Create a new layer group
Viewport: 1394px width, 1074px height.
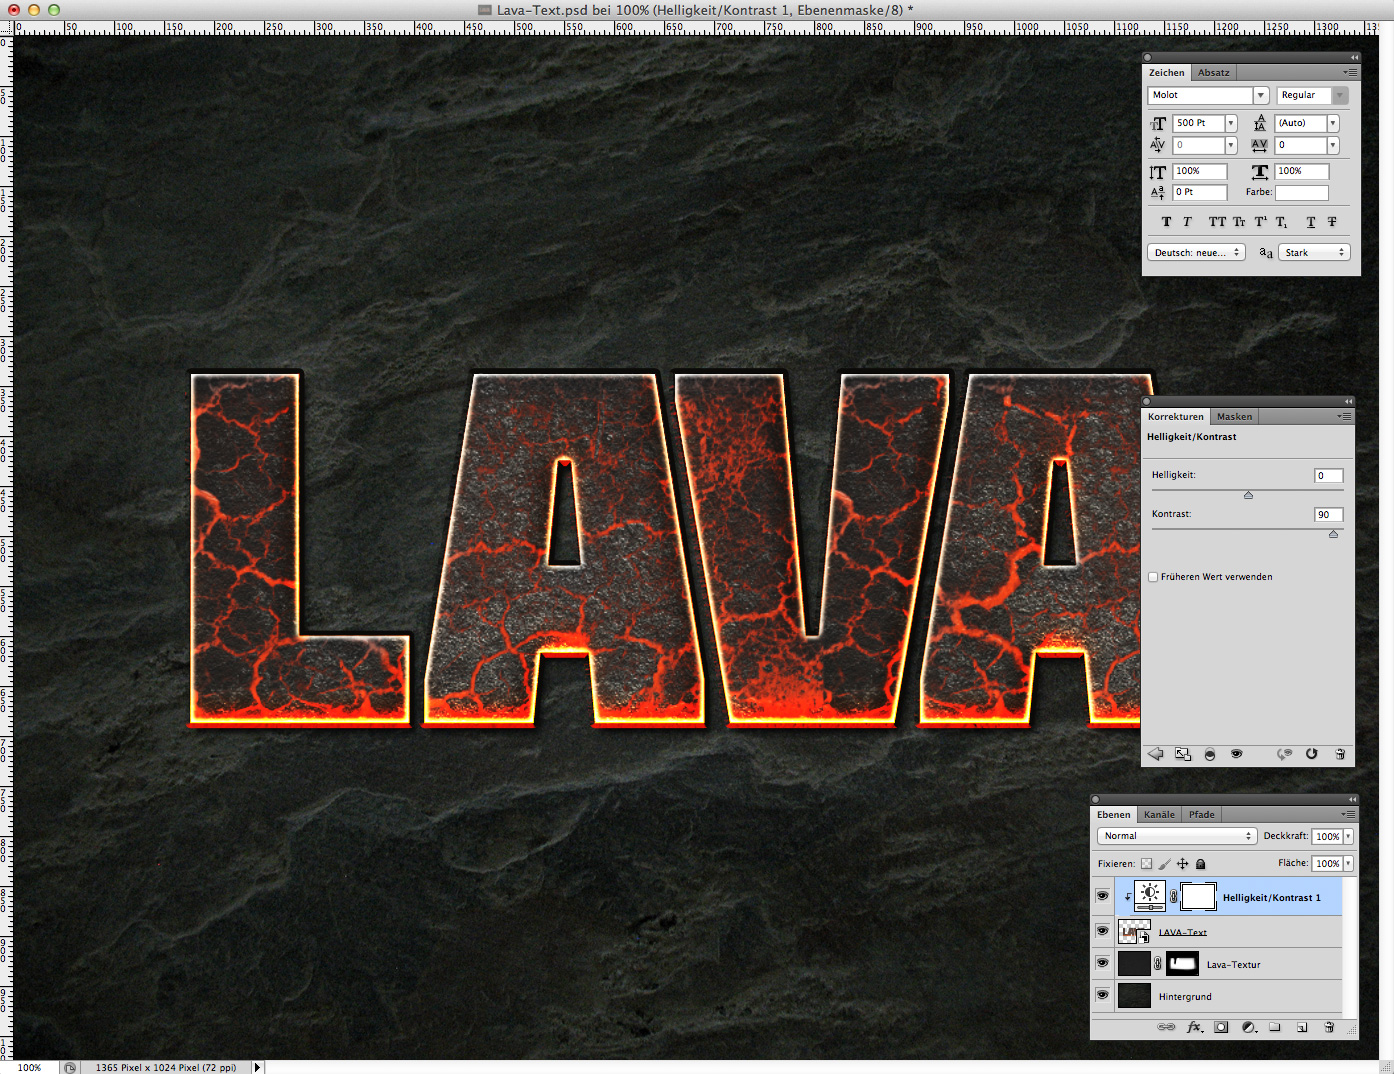coord(1275,1026)
